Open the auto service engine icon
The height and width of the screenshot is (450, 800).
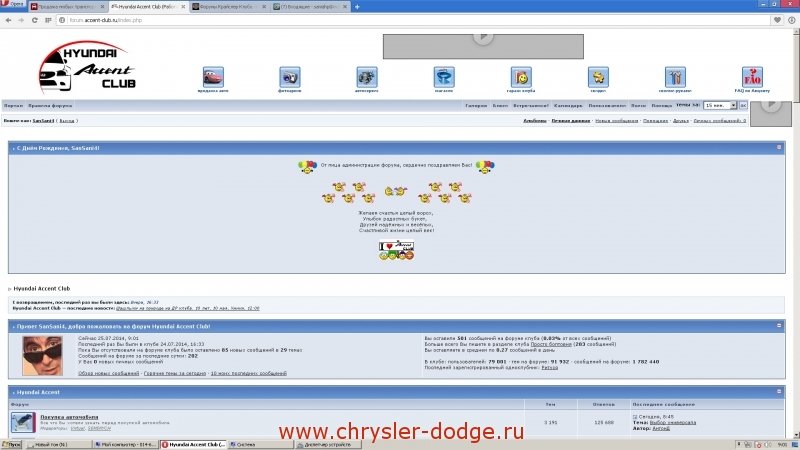[x=367, y=78]
